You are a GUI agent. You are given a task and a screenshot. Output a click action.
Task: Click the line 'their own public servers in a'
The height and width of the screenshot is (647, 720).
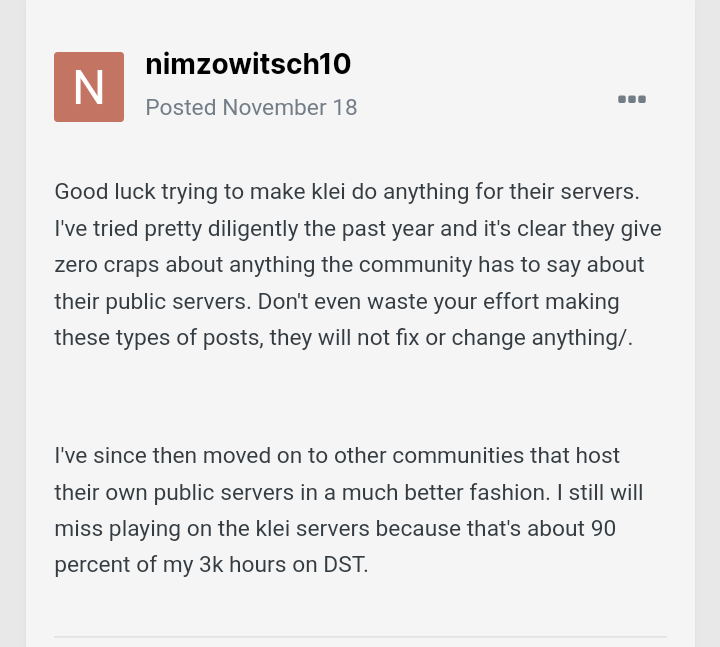tap(349, 493)
